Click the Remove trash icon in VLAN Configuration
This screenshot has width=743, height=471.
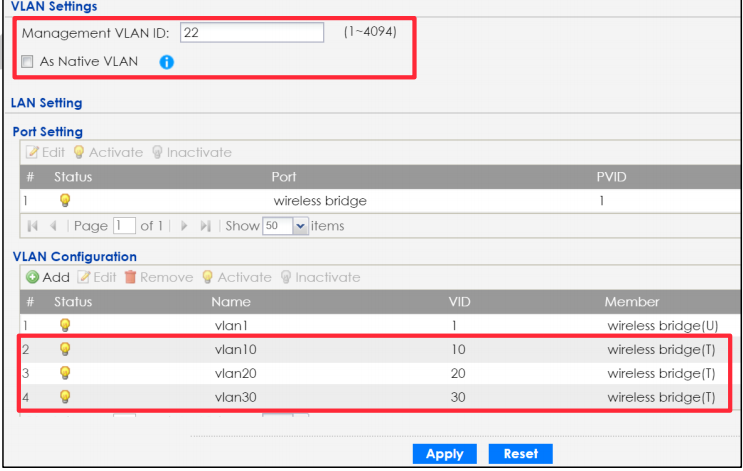tap(130, 277)
